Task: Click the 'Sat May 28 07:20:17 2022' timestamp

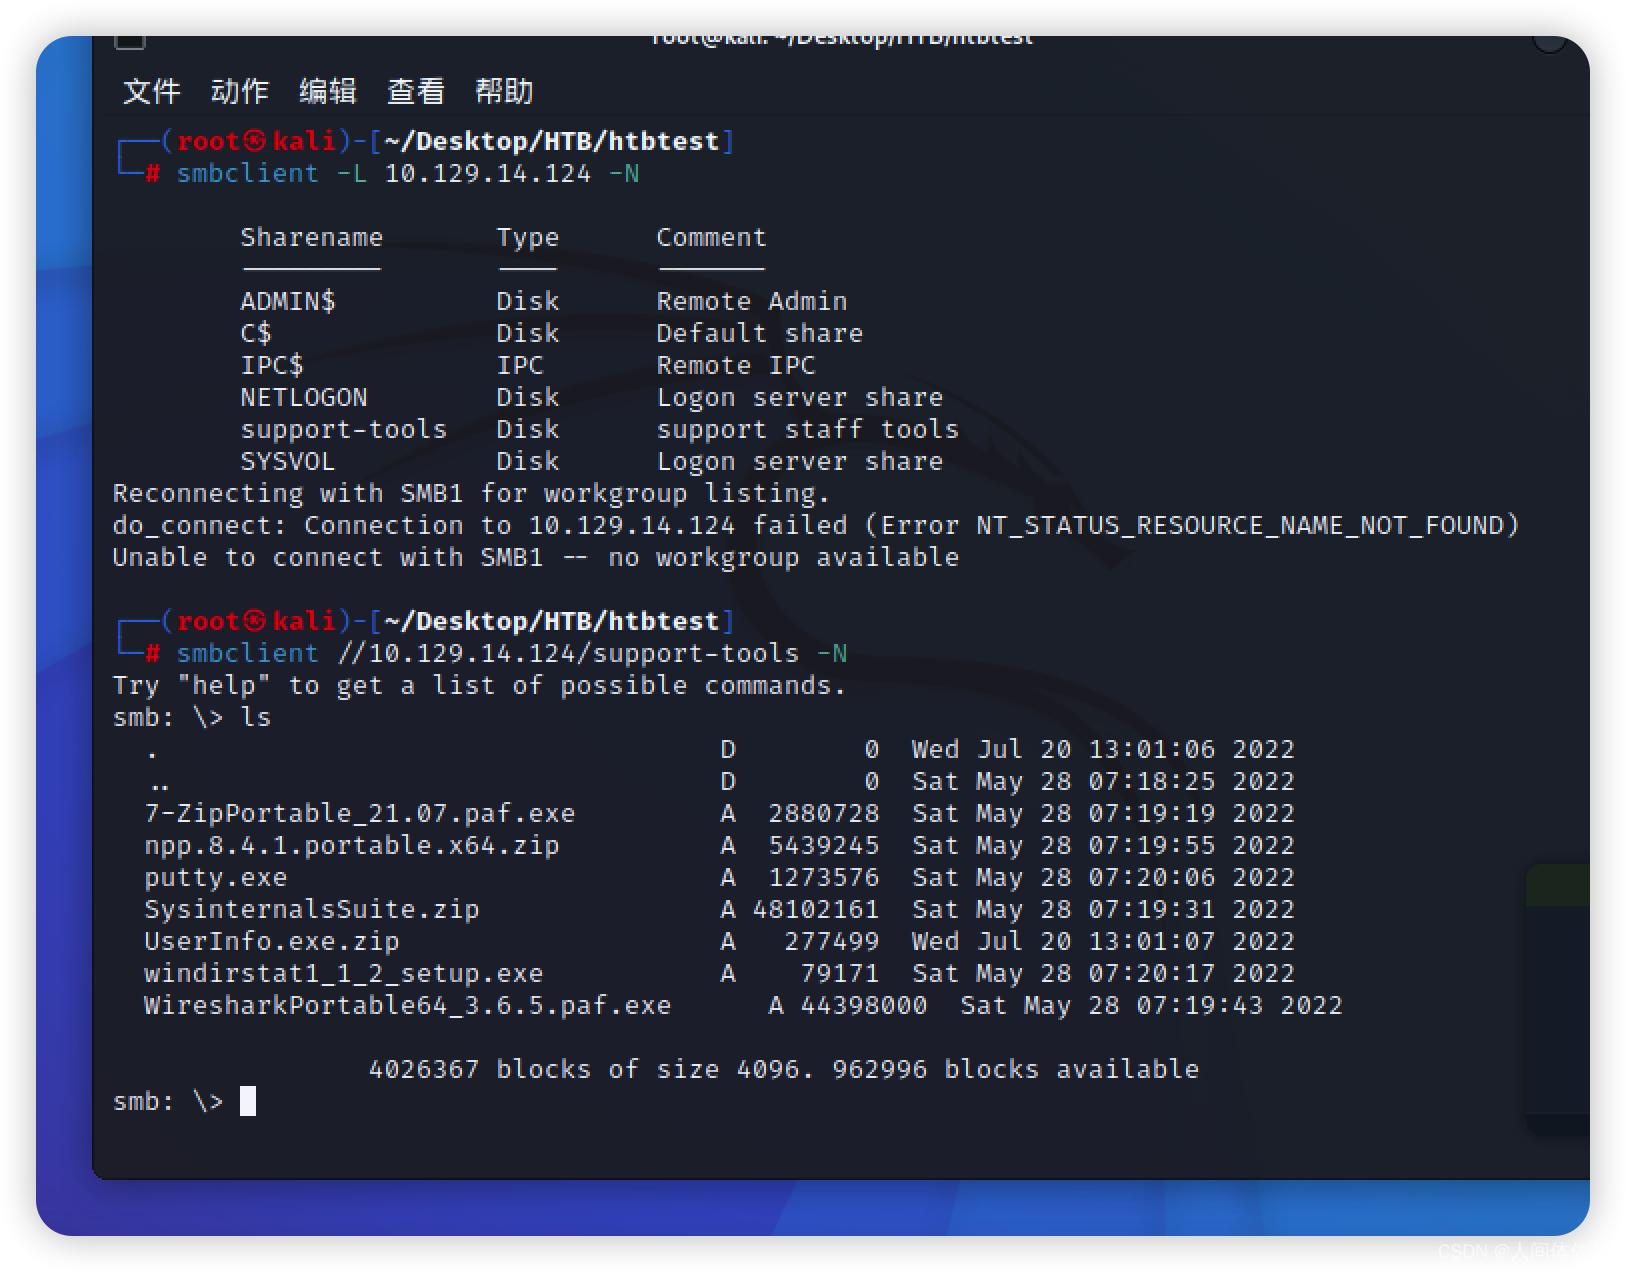Action: (1104, 973)
